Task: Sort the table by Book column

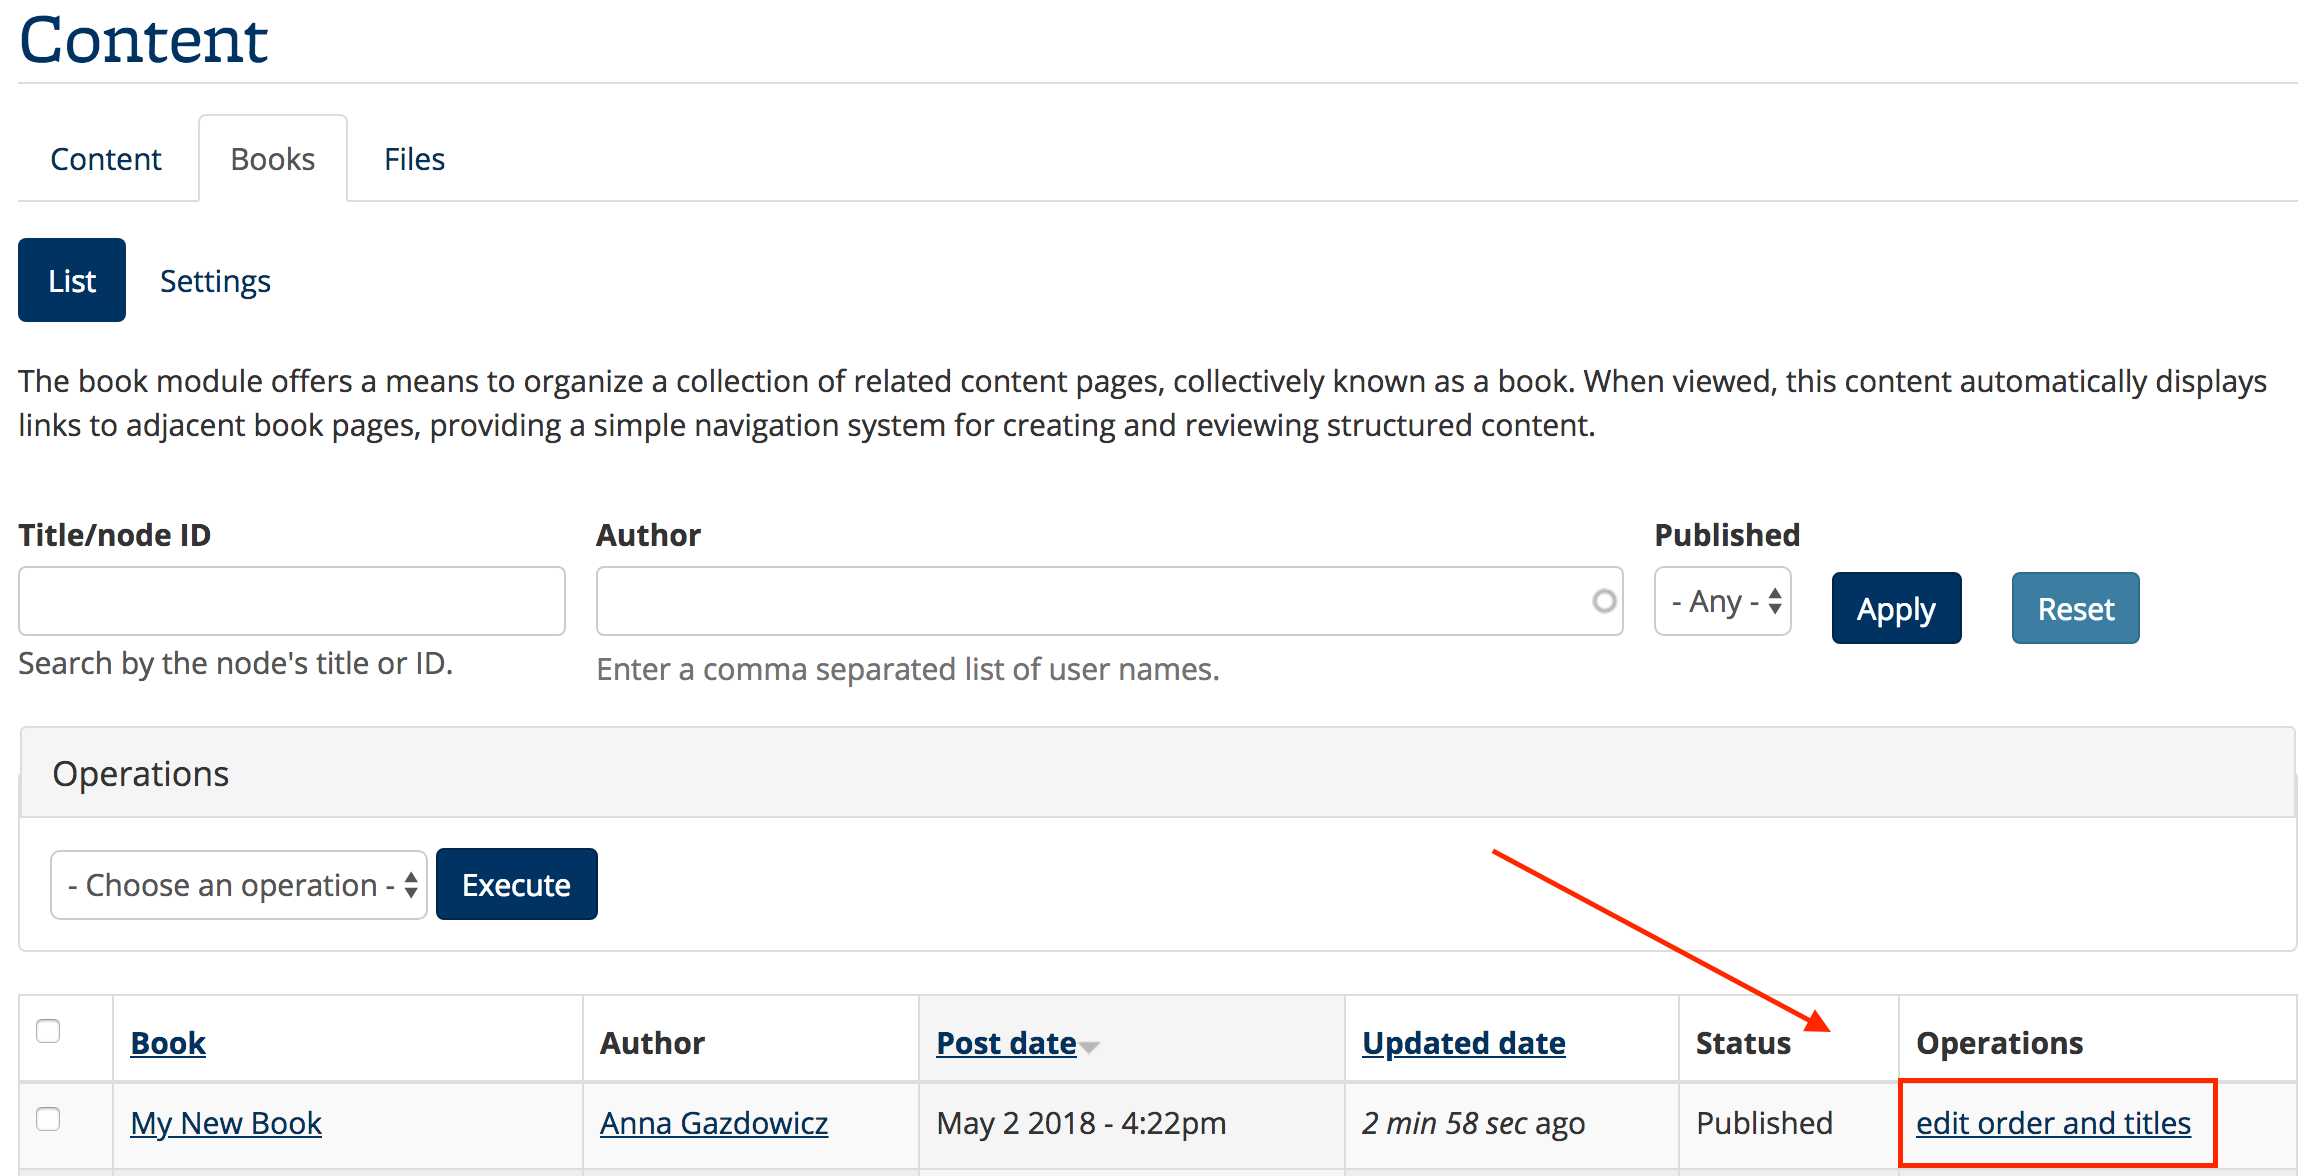Action: click(168, 1043)
